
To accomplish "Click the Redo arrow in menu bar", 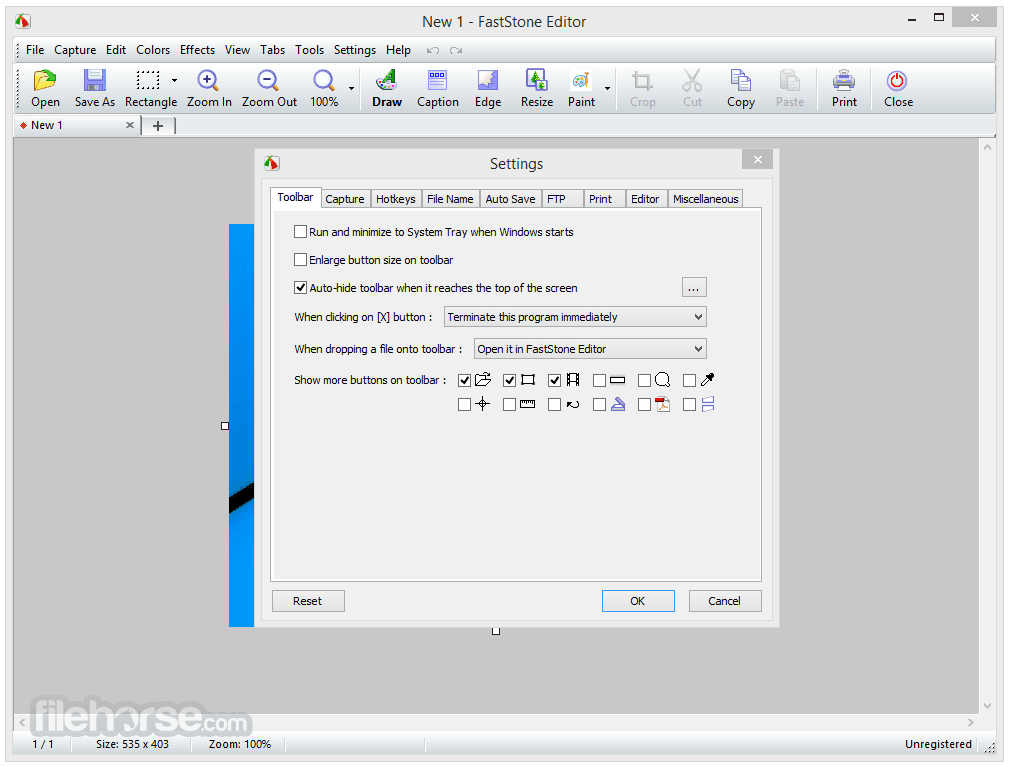I will tap(456, 50).
